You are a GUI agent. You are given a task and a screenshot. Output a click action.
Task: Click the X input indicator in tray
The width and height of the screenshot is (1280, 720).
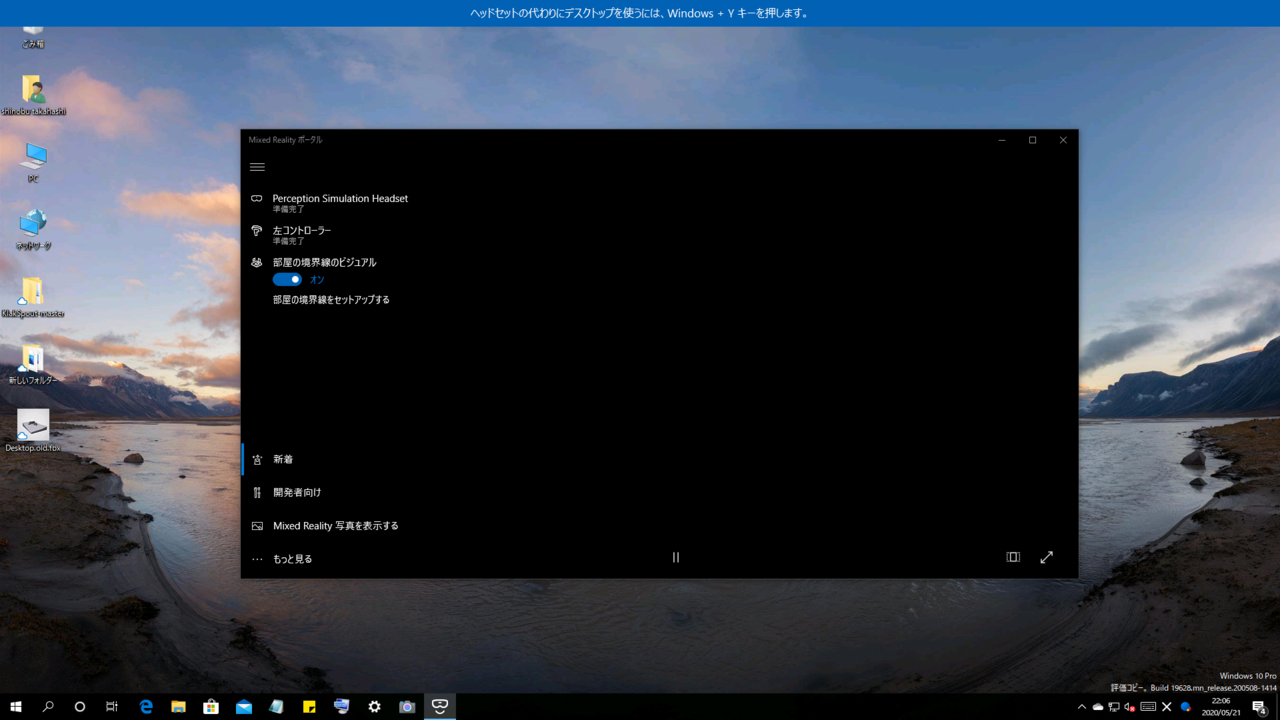[1167, 707]
